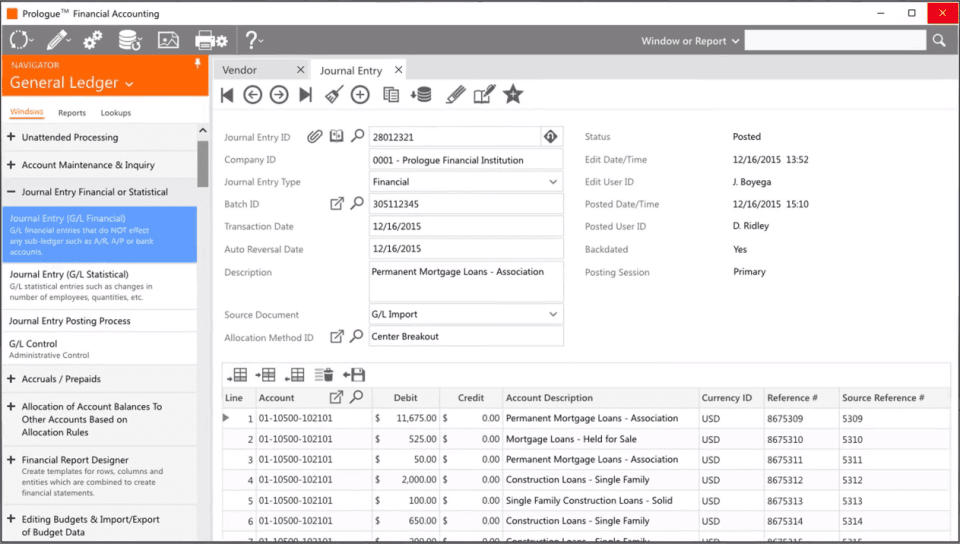This screenshot has width=960, height=544.
Task: Switch to Lookups navigator tab
Action: 116,113
